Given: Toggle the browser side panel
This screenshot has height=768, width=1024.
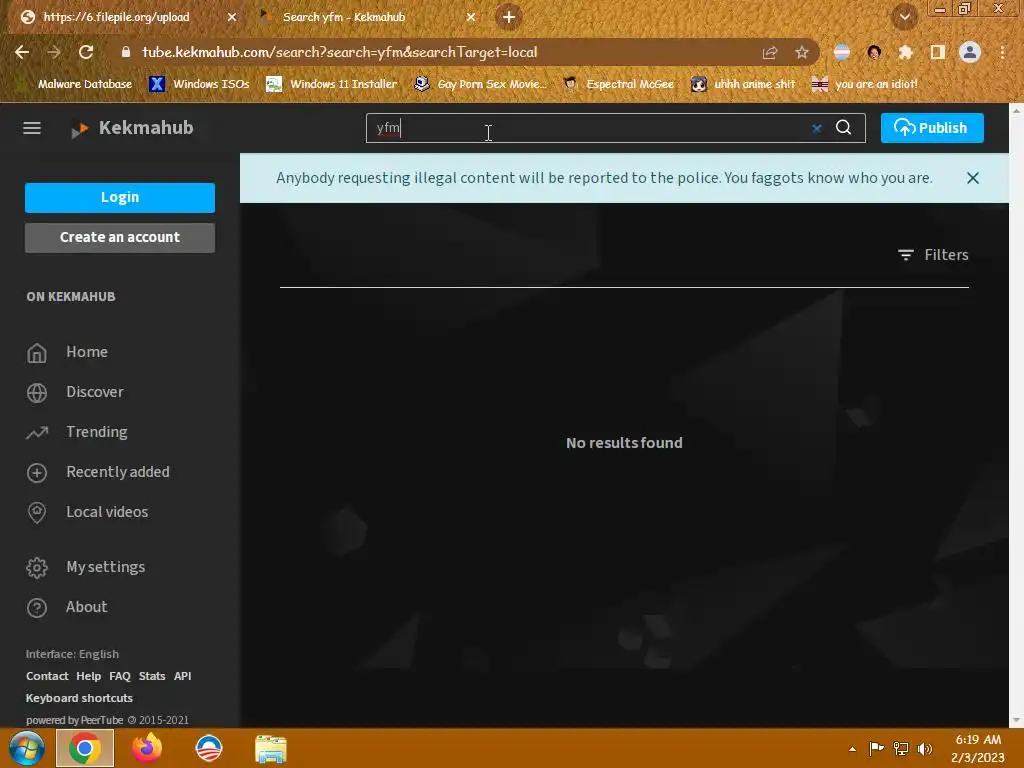Looking at the screenshot, I should pos(938,52).
